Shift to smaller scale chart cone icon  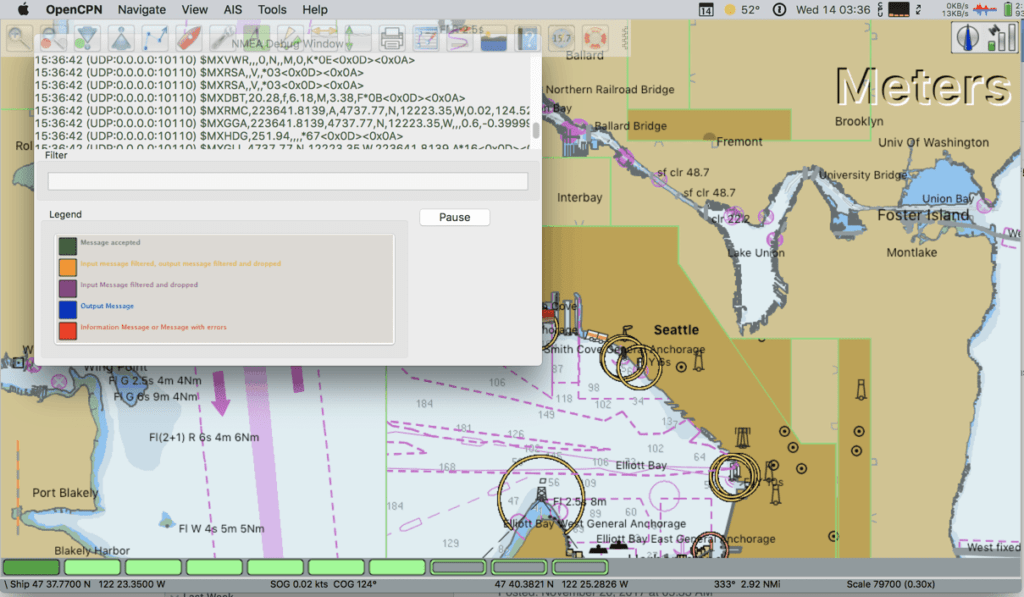pyautogui.click(x=121, y=39)
